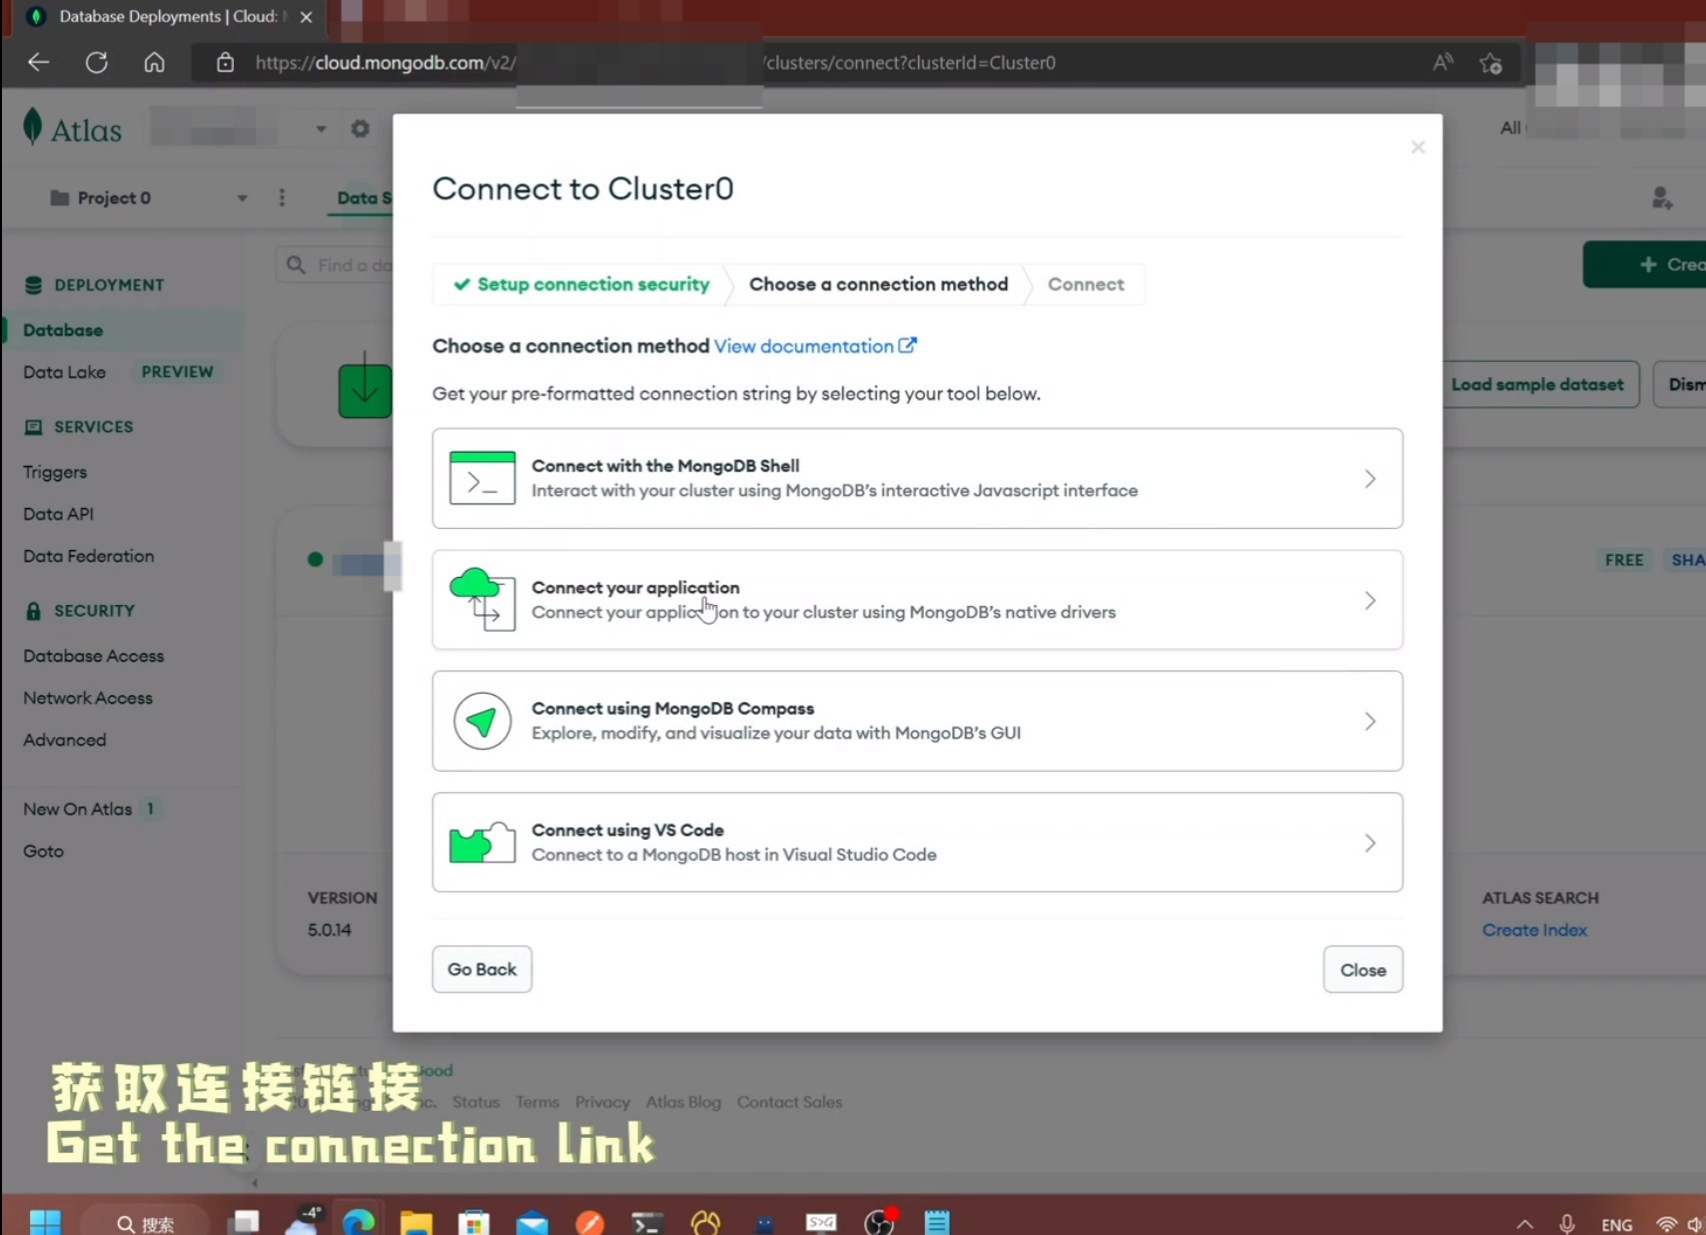Open the Contact Sales footer link
The image size is (1706, 1235).
(x=789, y=1102)
